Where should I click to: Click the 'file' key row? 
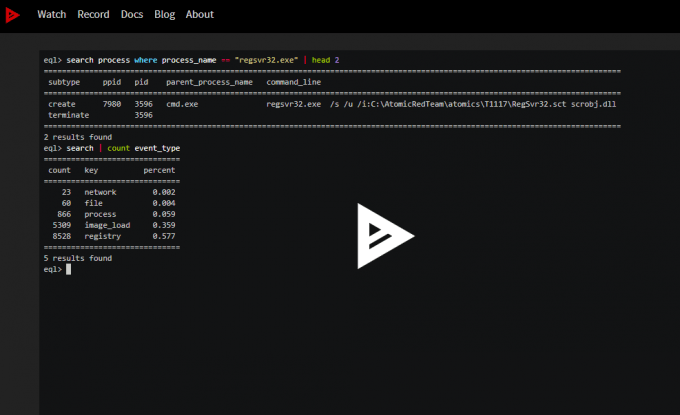(x=93, y=203)
